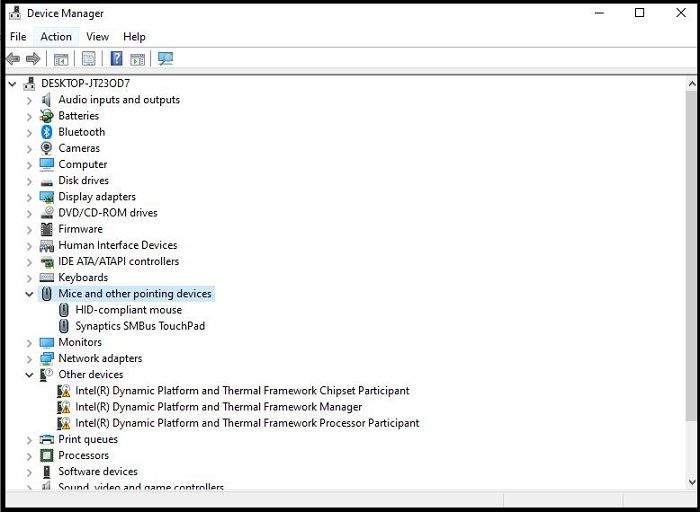Select IDE ATA/ATAPI controllers label
700x512 pixels.
(x=119, y=261)
